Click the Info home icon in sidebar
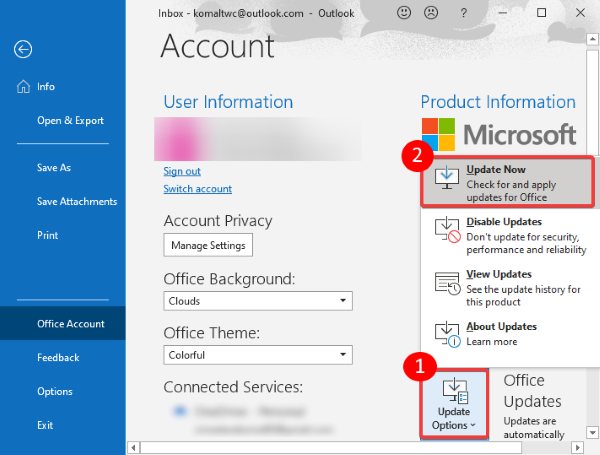The image size is (600, 455). click(x=23, y=86)
